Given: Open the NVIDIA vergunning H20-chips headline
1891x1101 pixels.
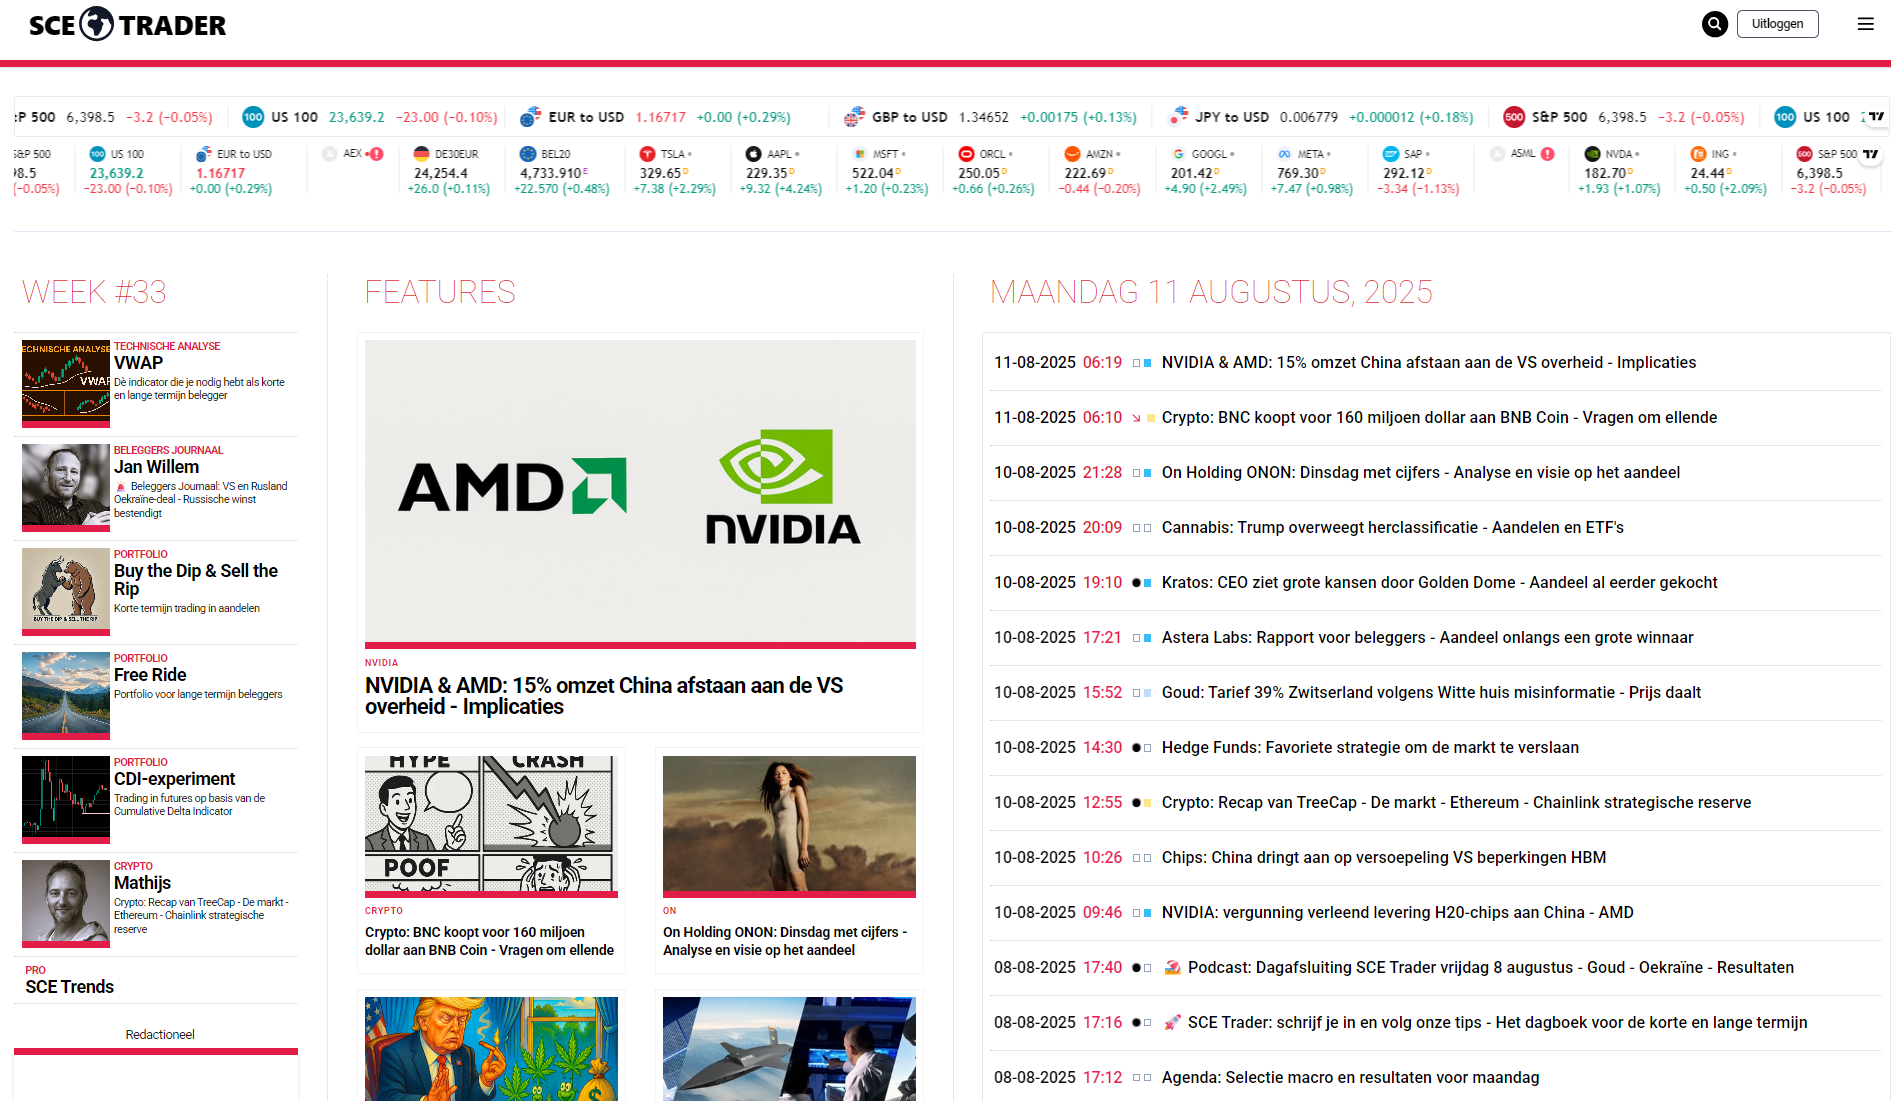Looking at the screenshot, I should click(1398, 913).
